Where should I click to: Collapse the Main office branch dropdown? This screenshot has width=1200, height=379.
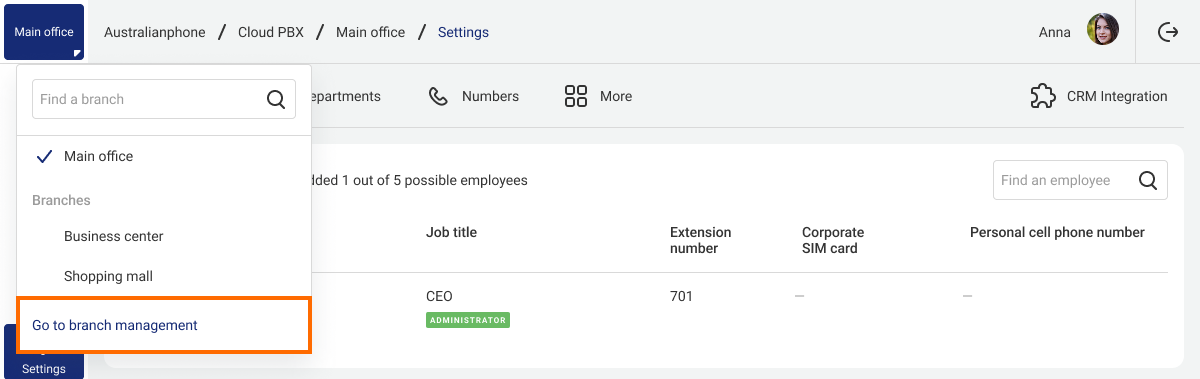(x=43, y=32)
